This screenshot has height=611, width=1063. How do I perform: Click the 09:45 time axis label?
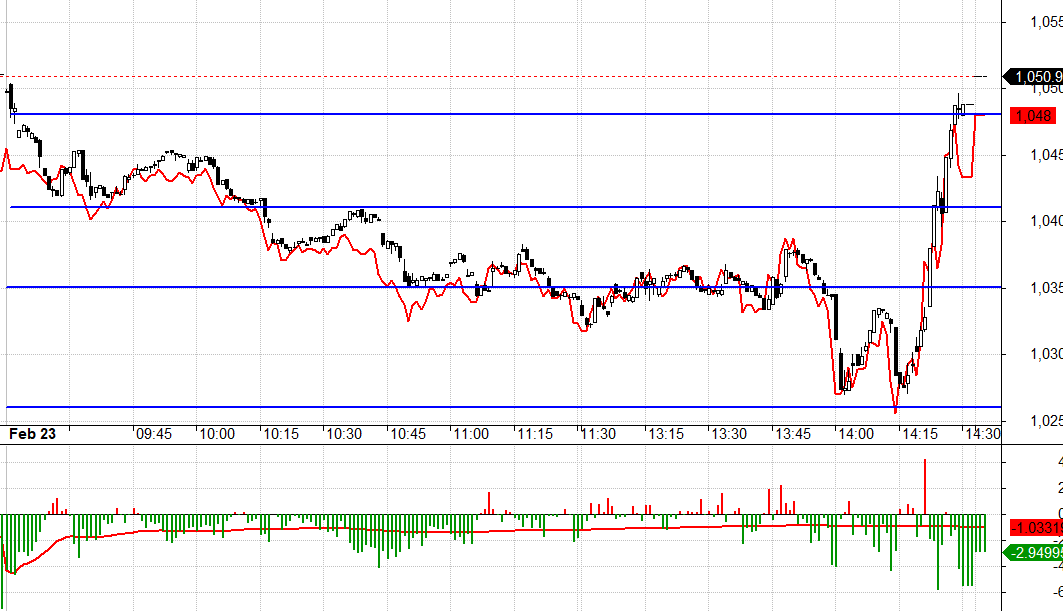click(153, 434)
